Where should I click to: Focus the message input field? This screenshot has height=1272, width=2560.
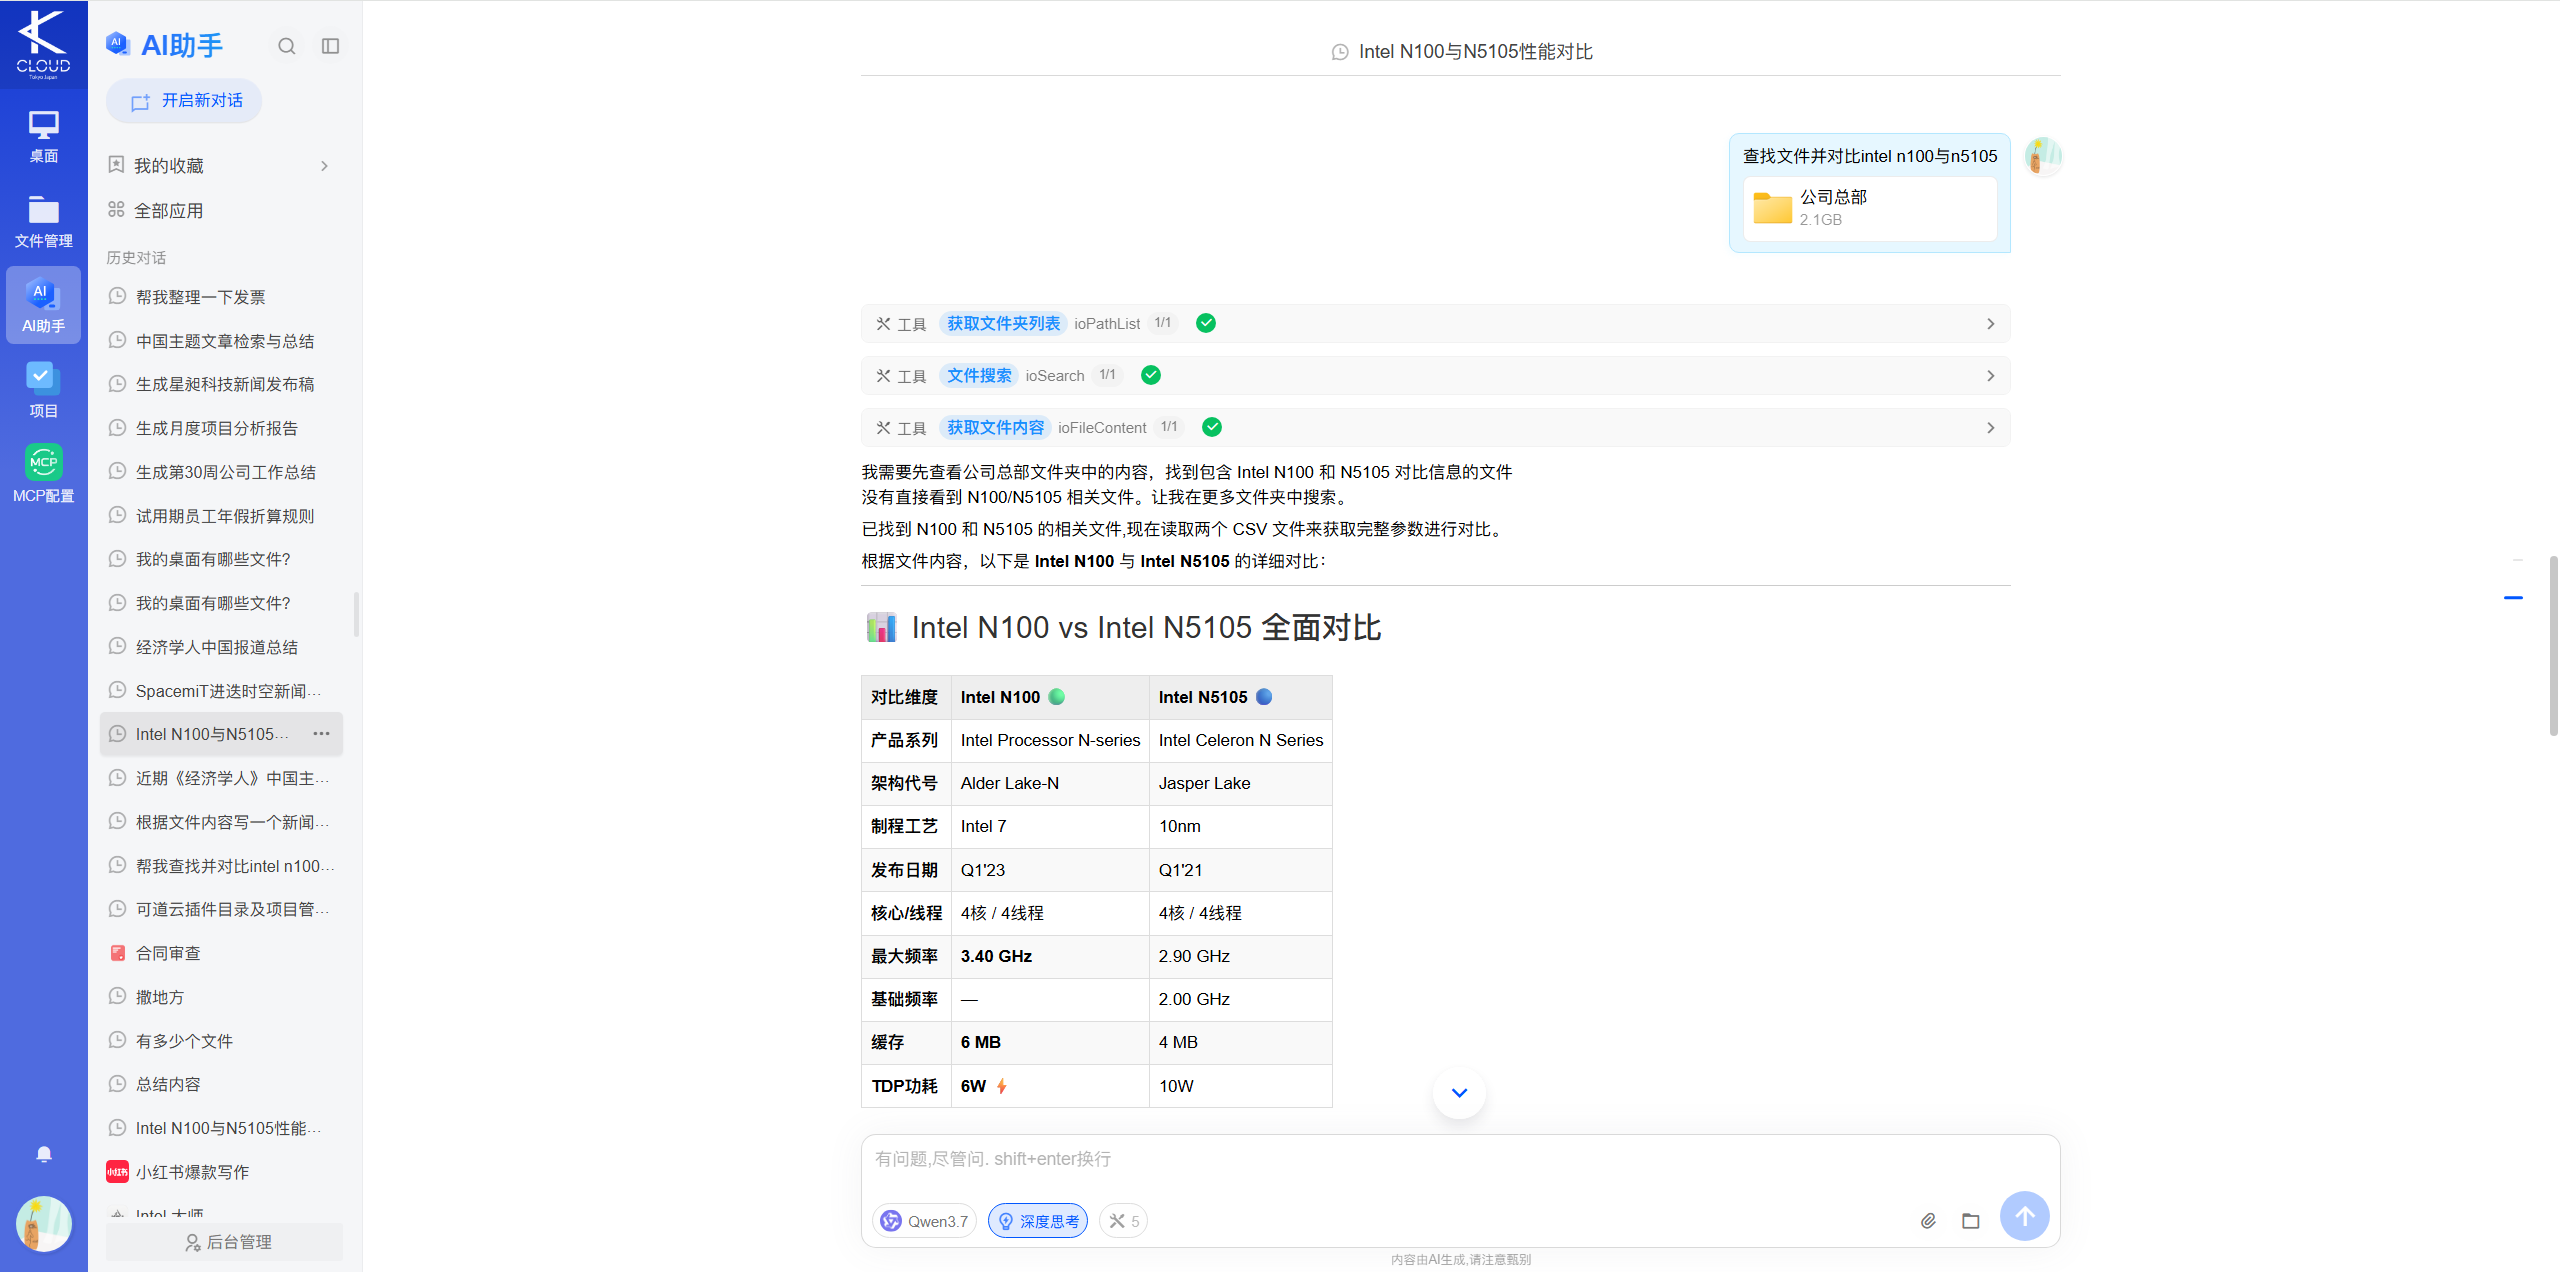(1460, 1160)
